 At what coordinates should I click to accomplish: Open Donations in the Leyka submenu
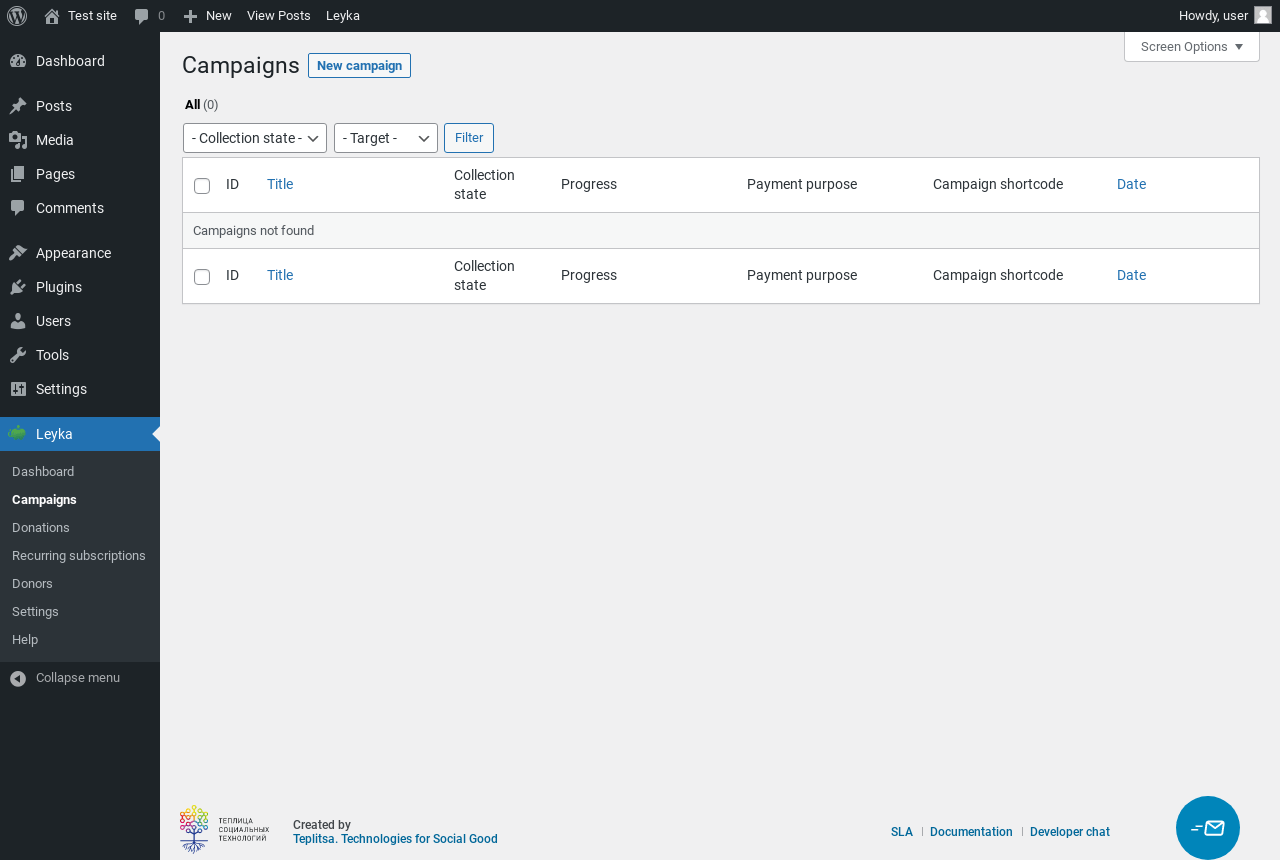pos(41,527)
